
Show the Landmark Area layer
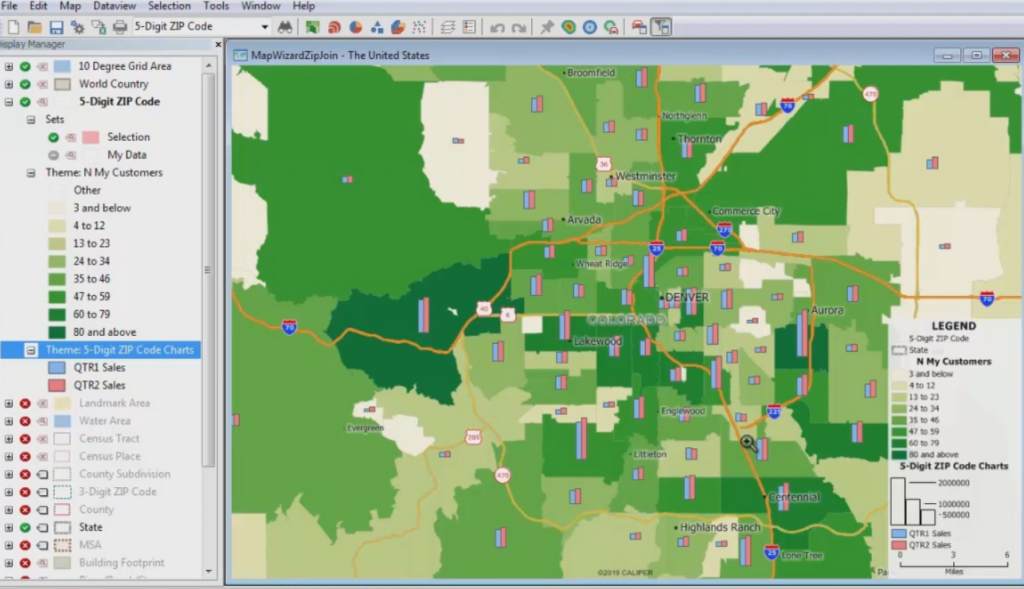pyautogui.click(x=25, y=404)
